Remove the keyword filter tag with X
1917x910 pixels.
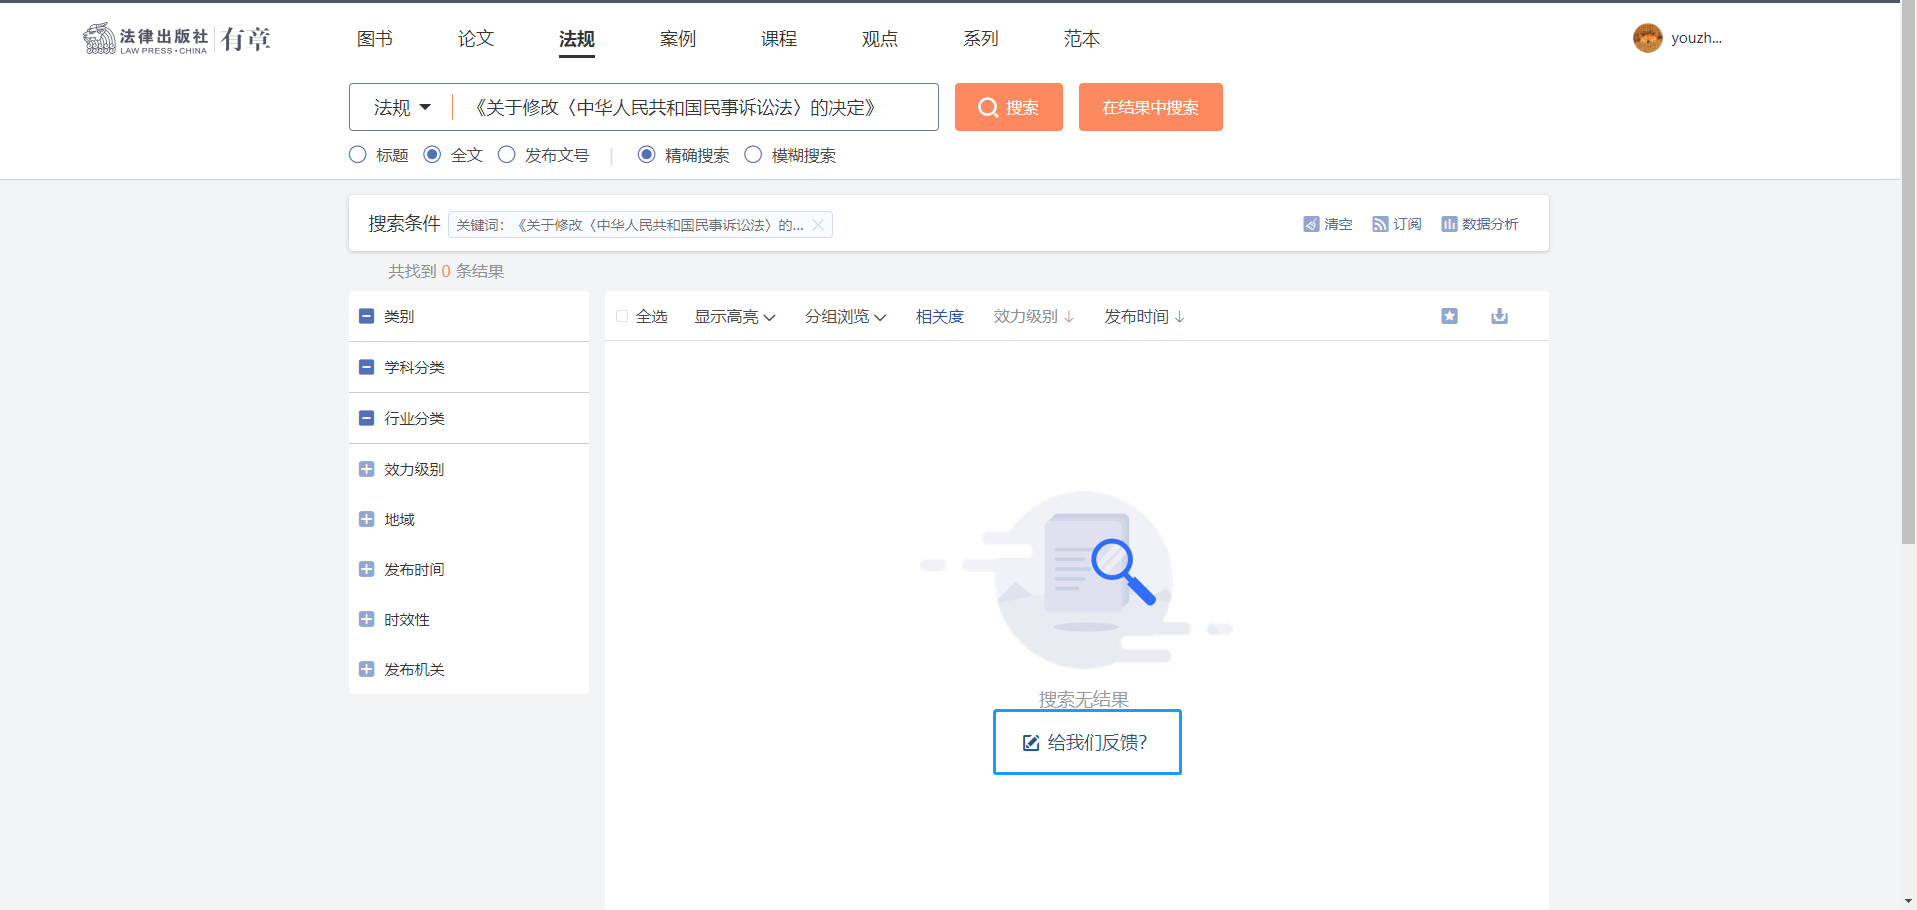818,225
